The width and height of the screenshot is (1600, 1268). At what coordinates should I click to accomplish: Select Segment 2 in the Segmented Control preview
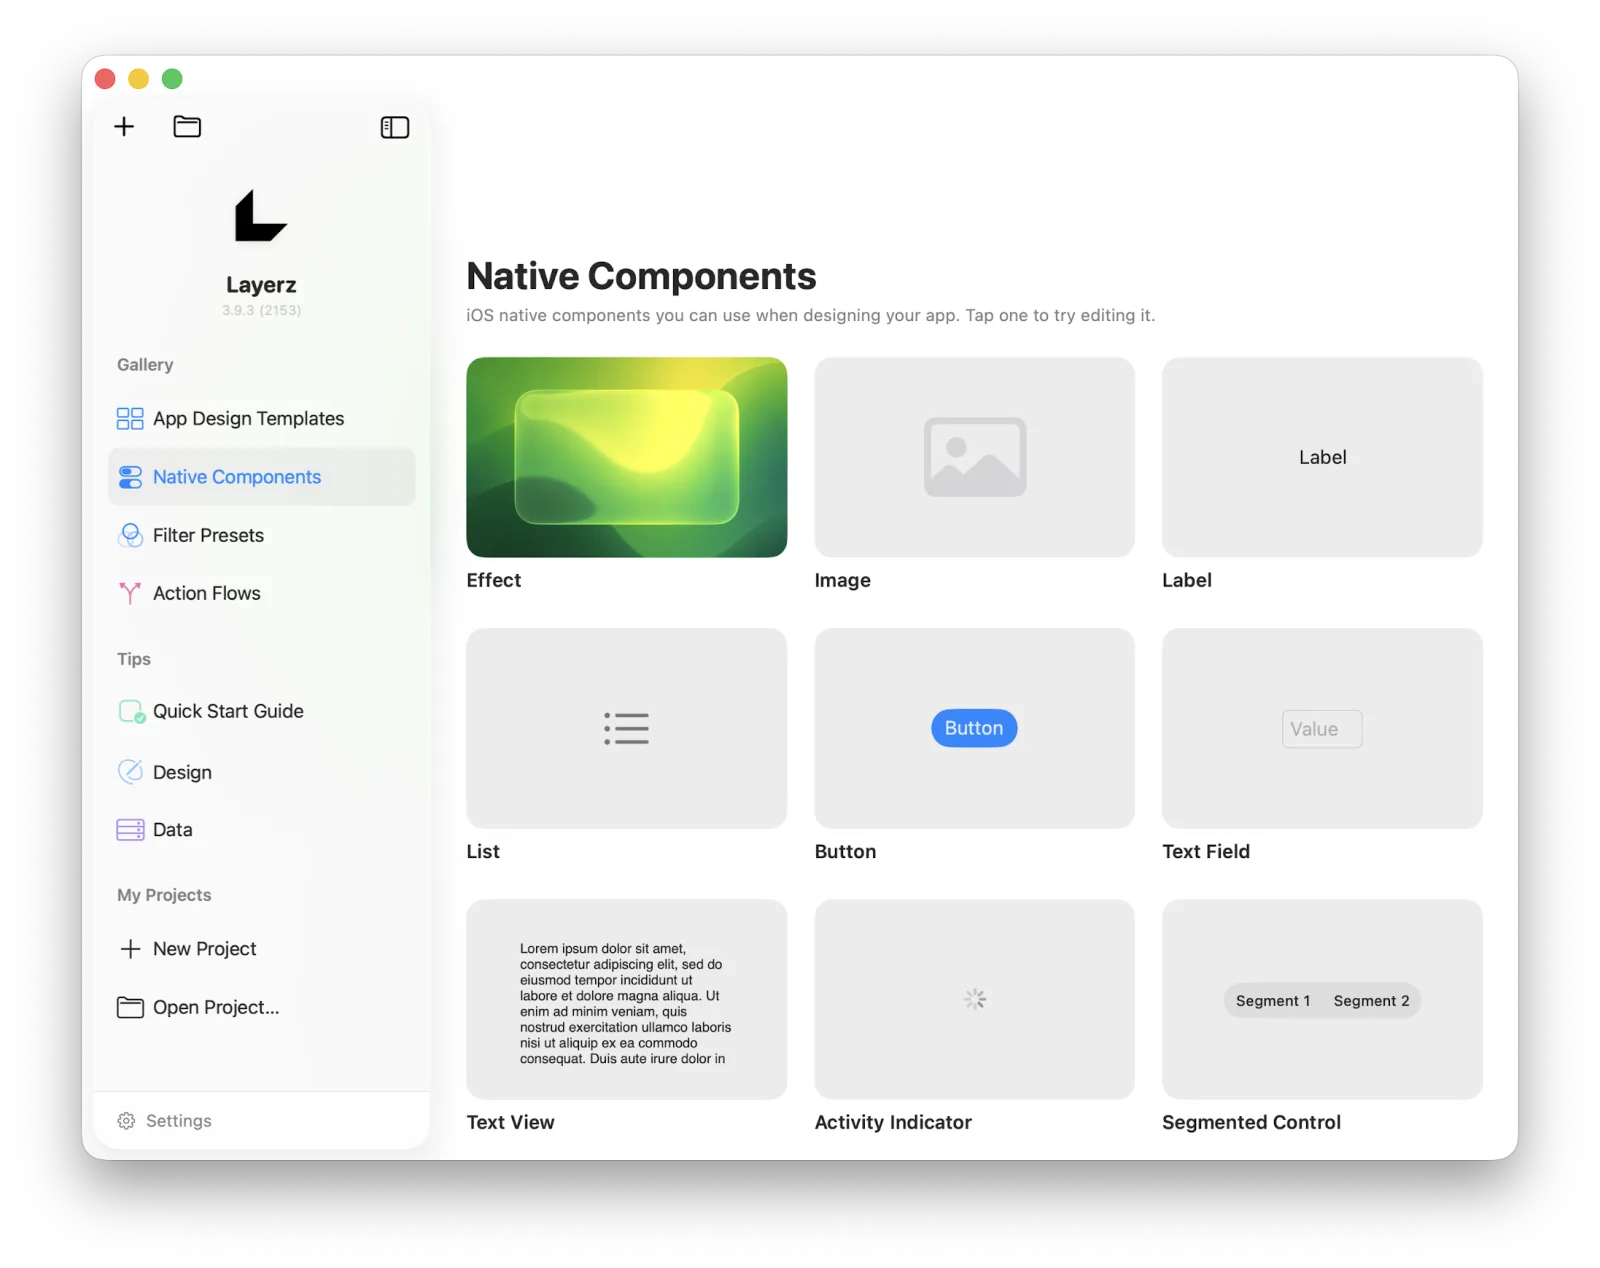tap(1371, 1001)
